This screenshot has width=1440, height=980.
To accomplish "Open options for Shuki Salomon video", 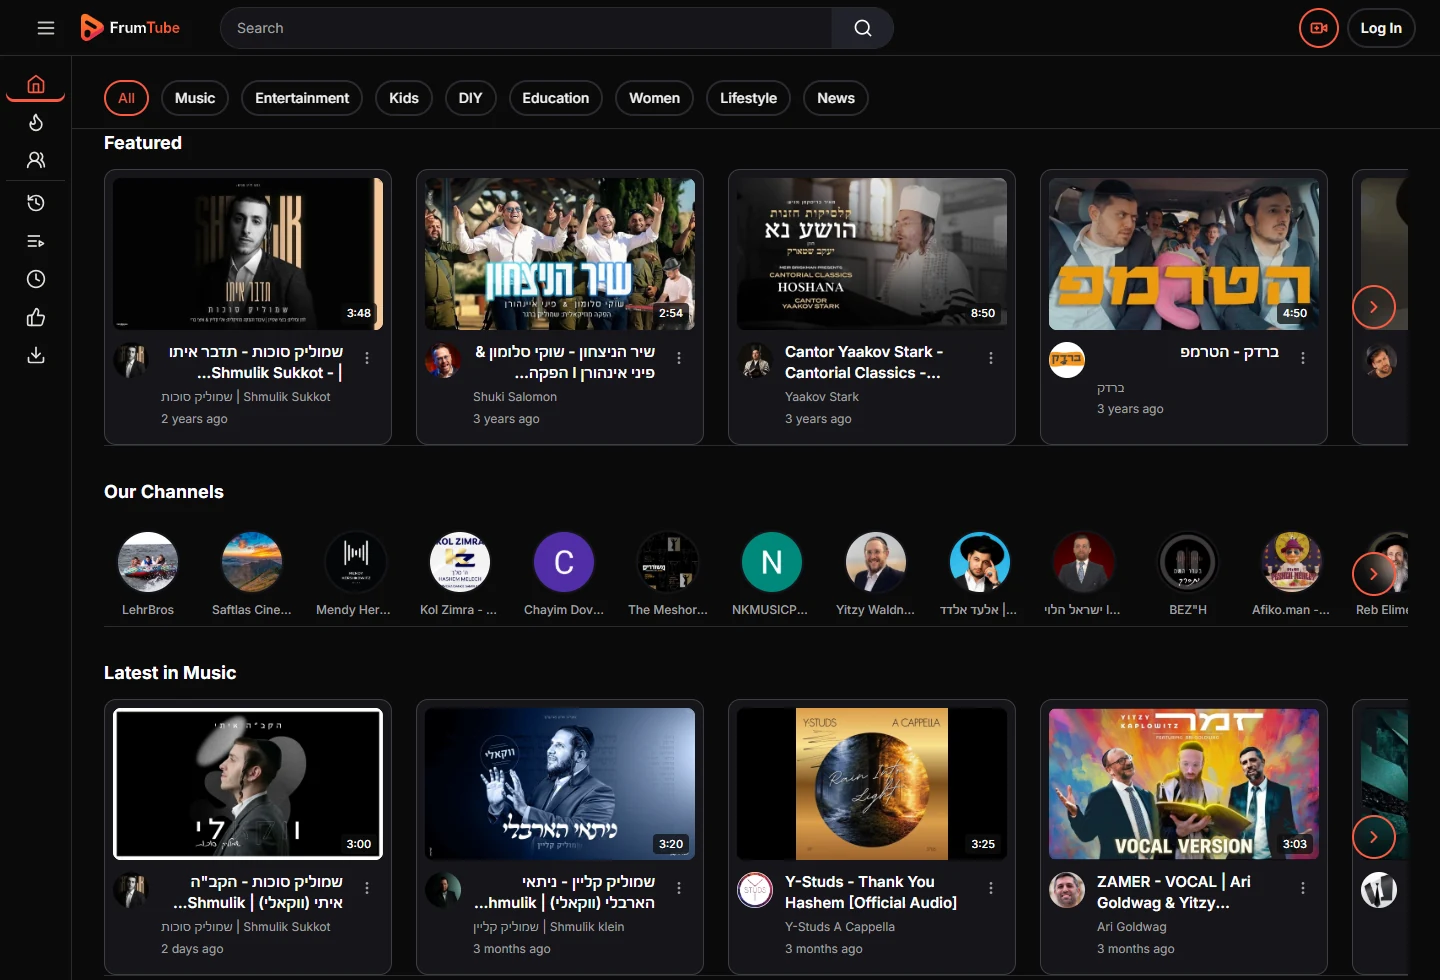I will (679, 358).
